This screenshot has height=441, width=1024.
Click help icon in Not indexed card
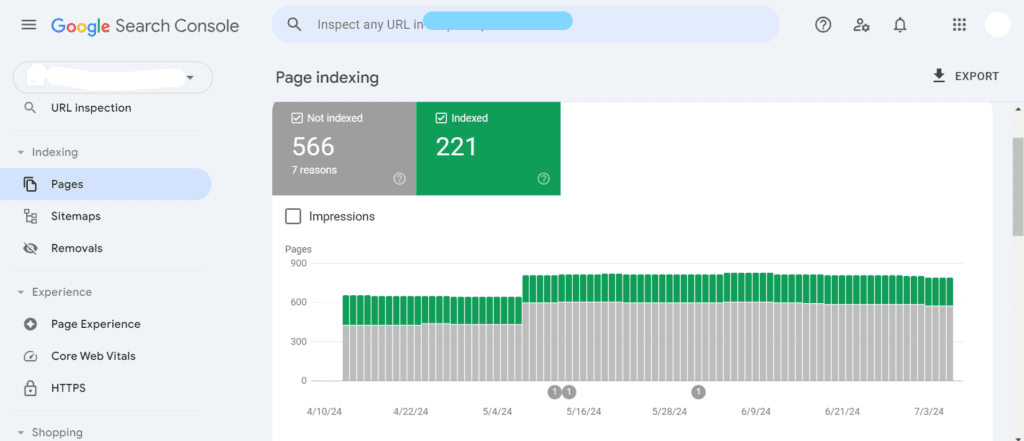click(x=400, y=179)
